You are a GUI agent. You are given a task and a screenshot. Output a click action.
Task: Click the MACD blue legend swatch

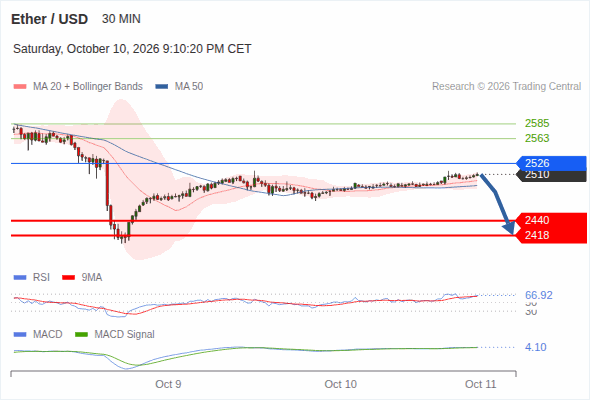(20, 335)
